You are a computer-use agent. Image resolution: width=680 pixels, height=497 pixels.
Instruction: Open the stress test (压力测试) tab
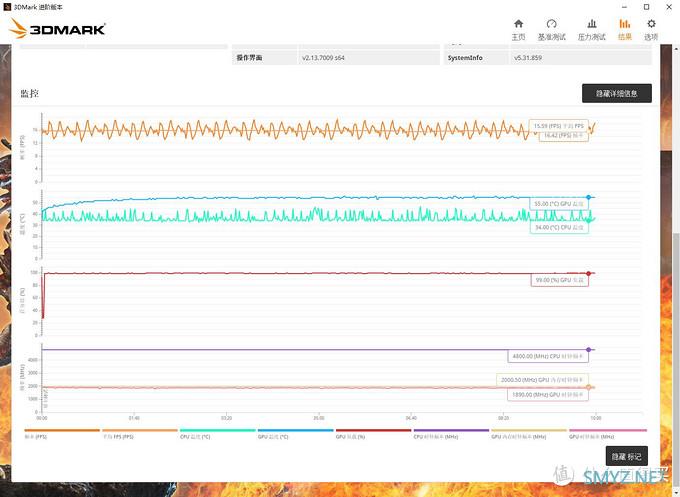pyautogui.click(x=592, y=30)
